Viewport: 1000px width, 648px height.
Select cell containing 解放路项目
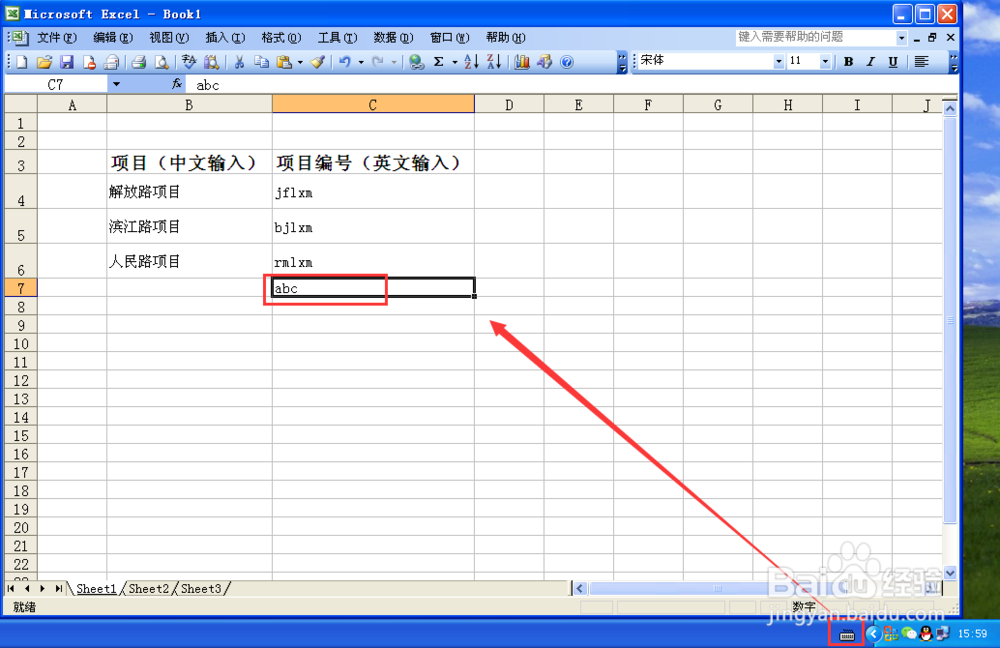point(189,191)
